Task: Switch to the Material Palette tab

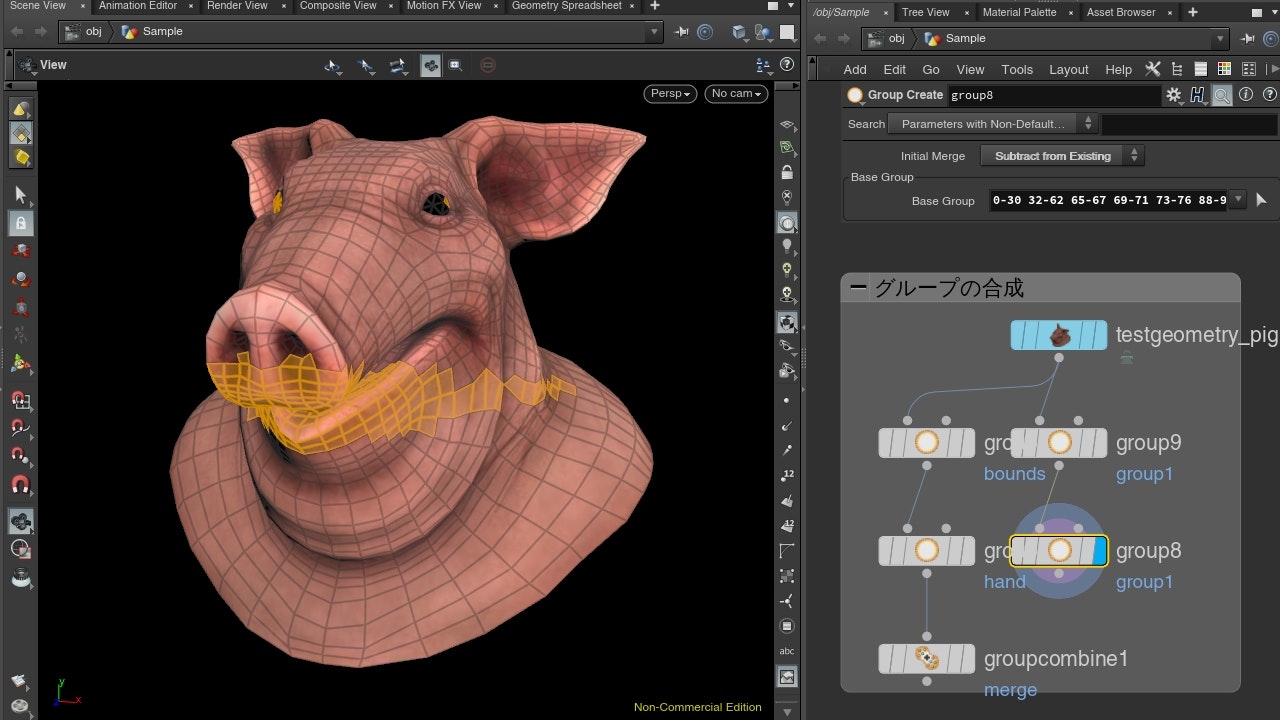Action: point(1021,12)
